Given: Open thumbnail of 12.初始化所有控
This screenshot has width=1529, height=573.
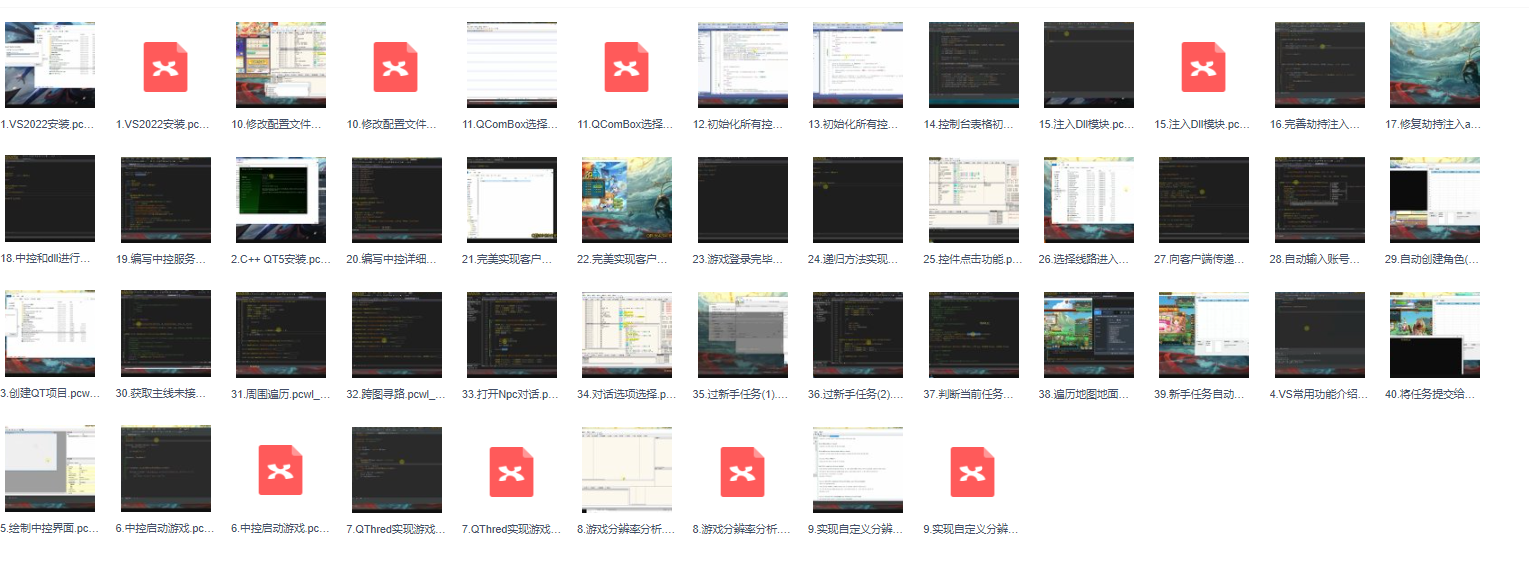Looking at the screenshot, I should (x=743, y=65).
